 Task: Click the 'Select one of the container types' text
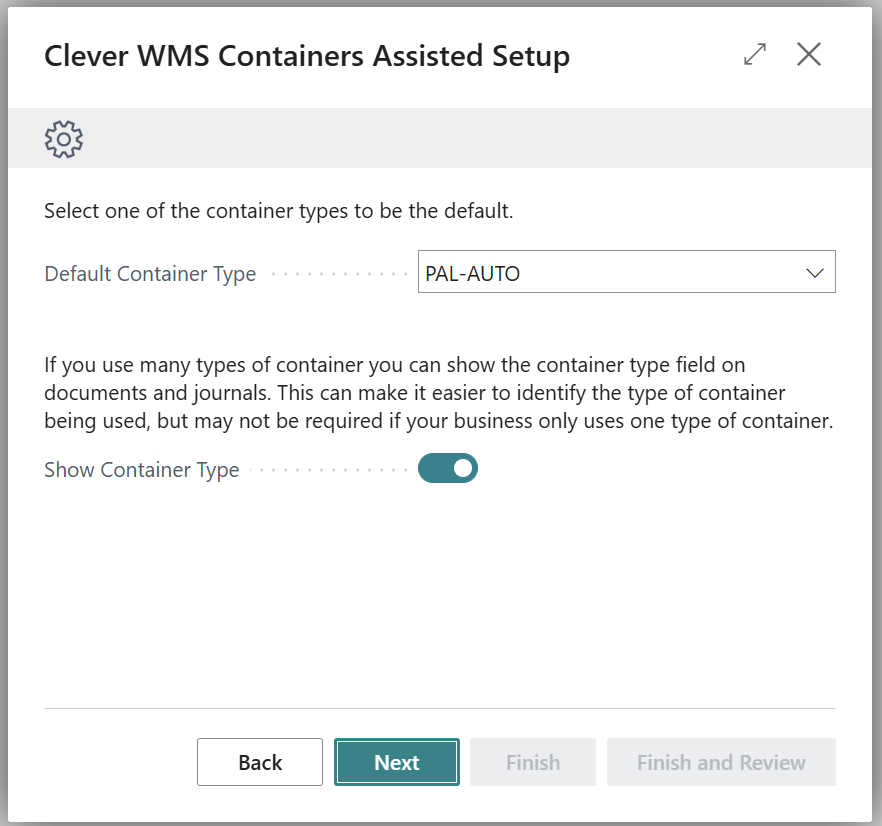tap(279, 212)
